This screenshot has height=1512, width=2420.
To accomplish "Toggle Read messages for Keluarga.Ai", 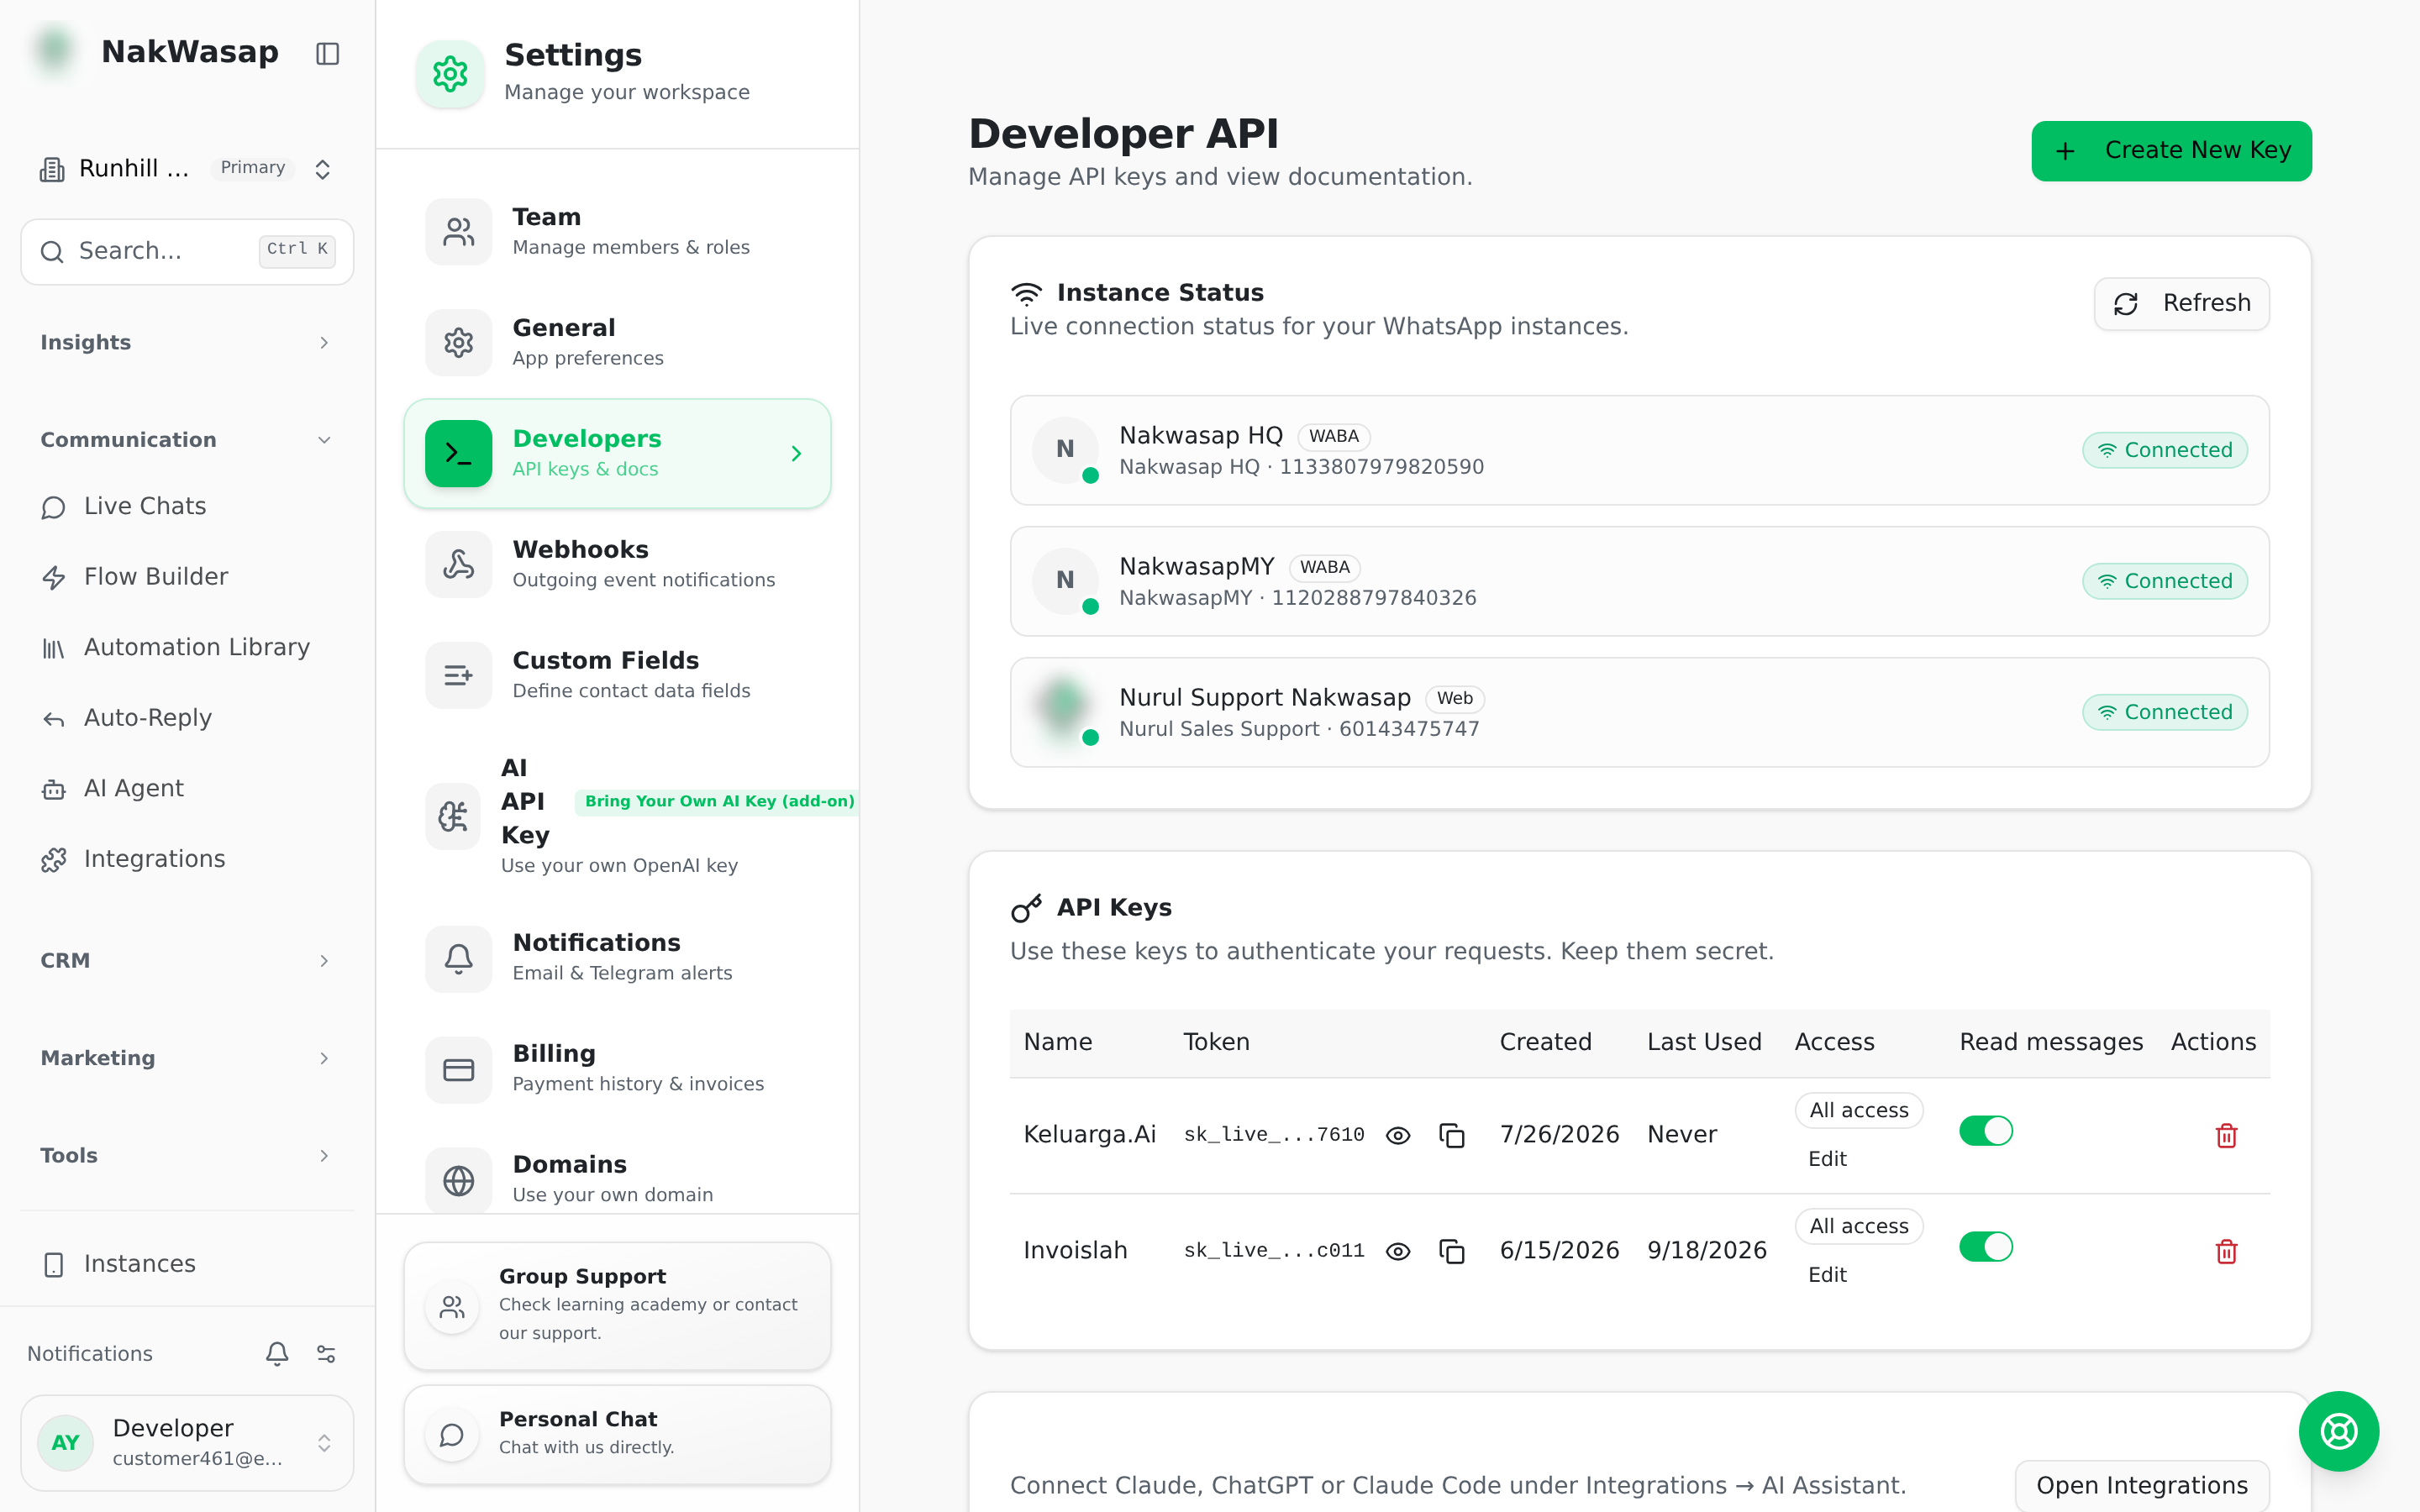I will point(1985,1131).
